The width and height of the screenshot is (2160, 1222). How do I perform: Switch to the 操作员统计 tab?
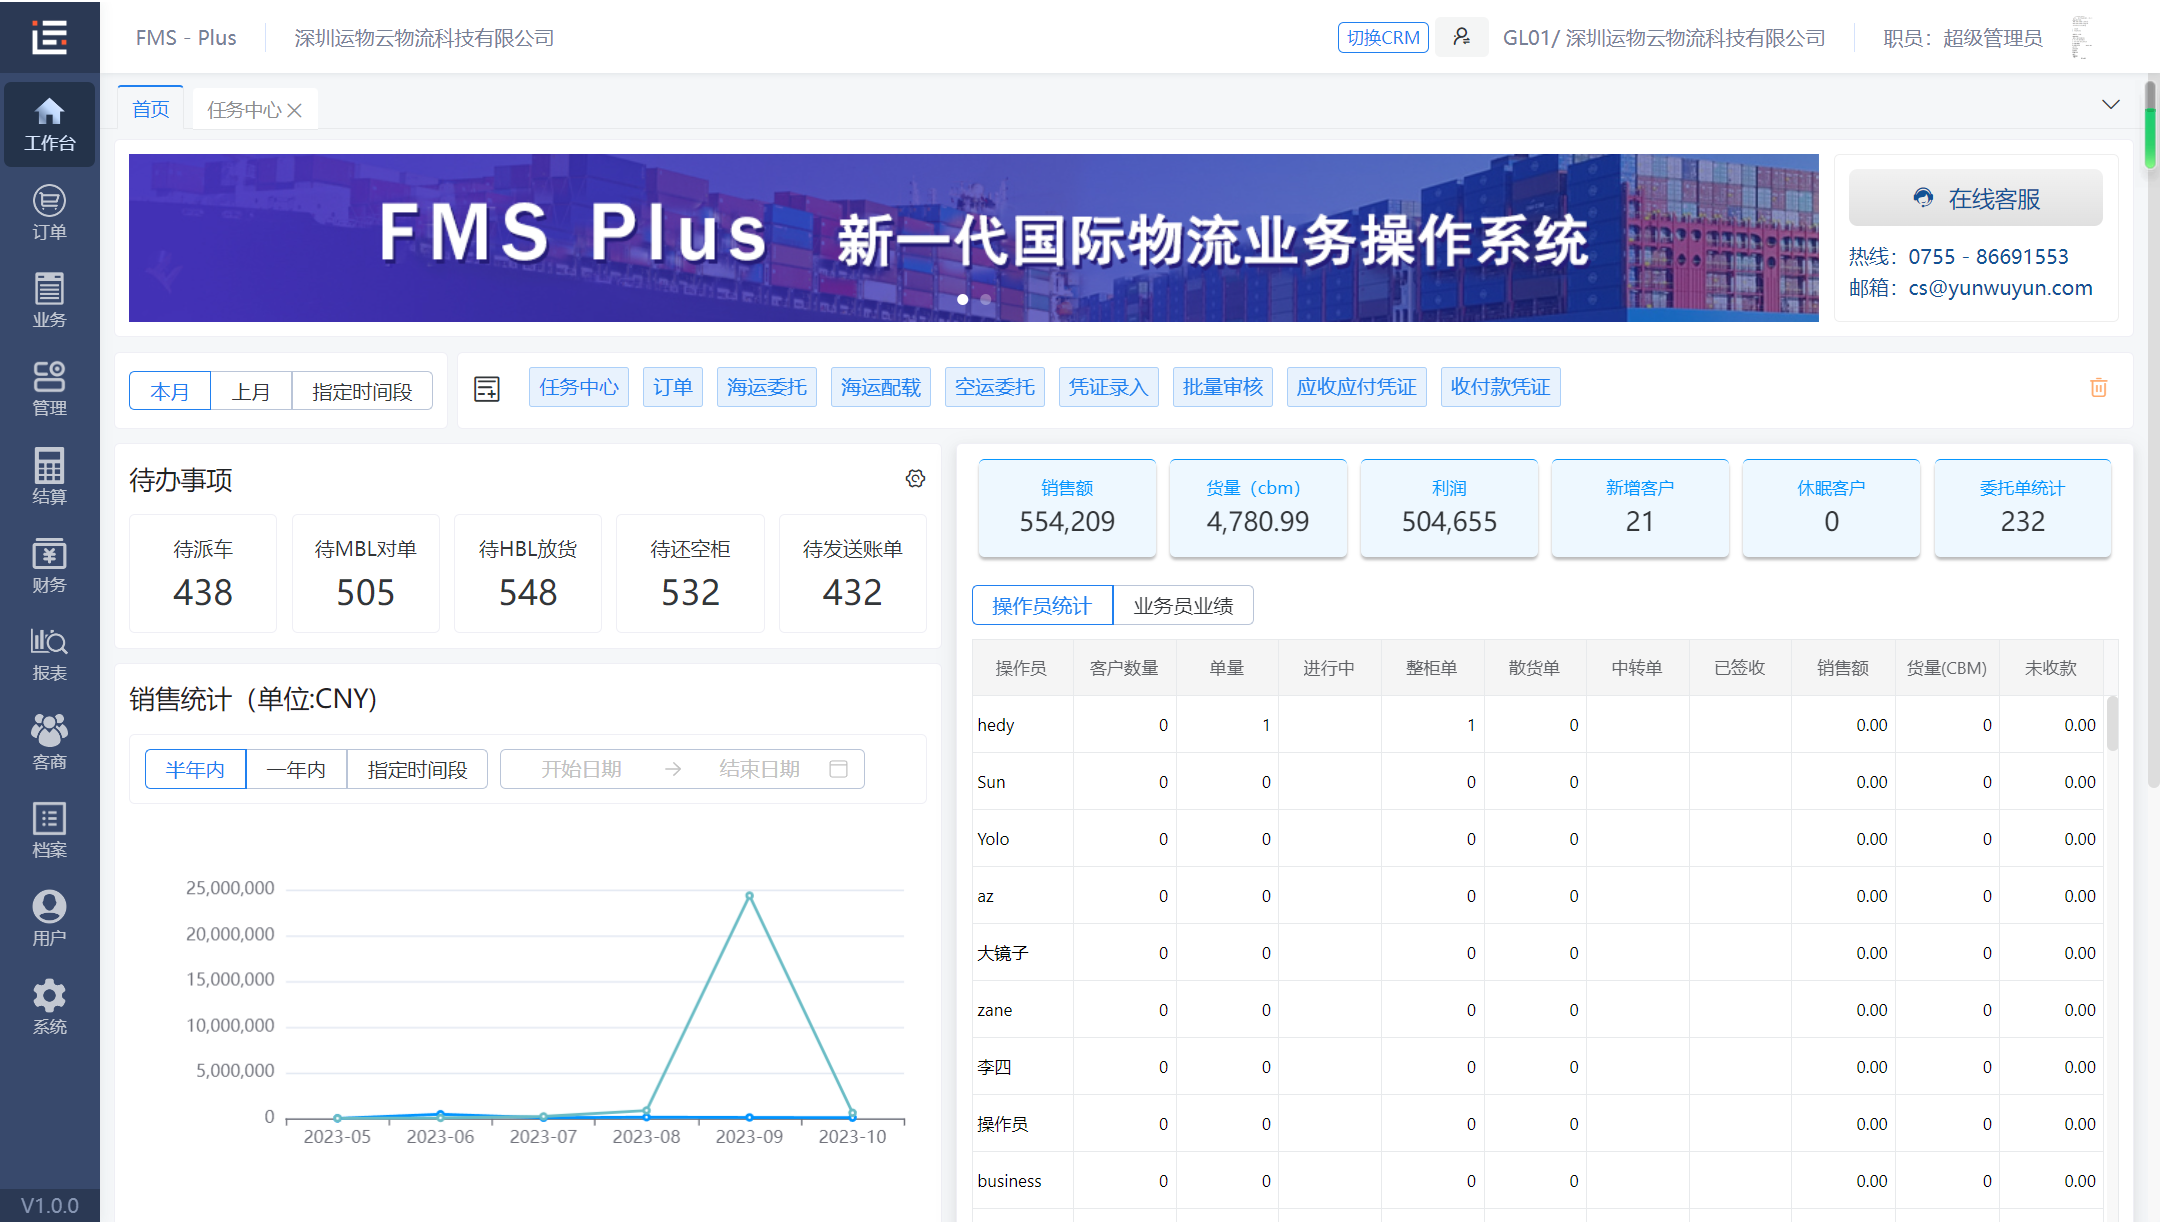click(1042, 605)
